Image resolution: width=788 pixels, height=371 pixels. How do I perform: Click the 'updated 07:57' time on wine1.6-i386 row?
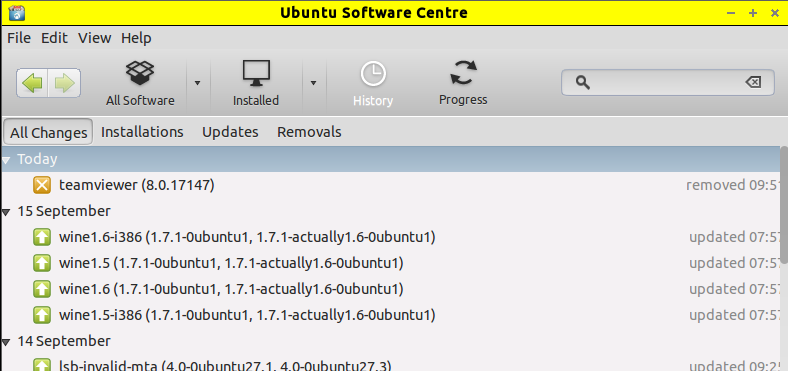click(734, 237)
